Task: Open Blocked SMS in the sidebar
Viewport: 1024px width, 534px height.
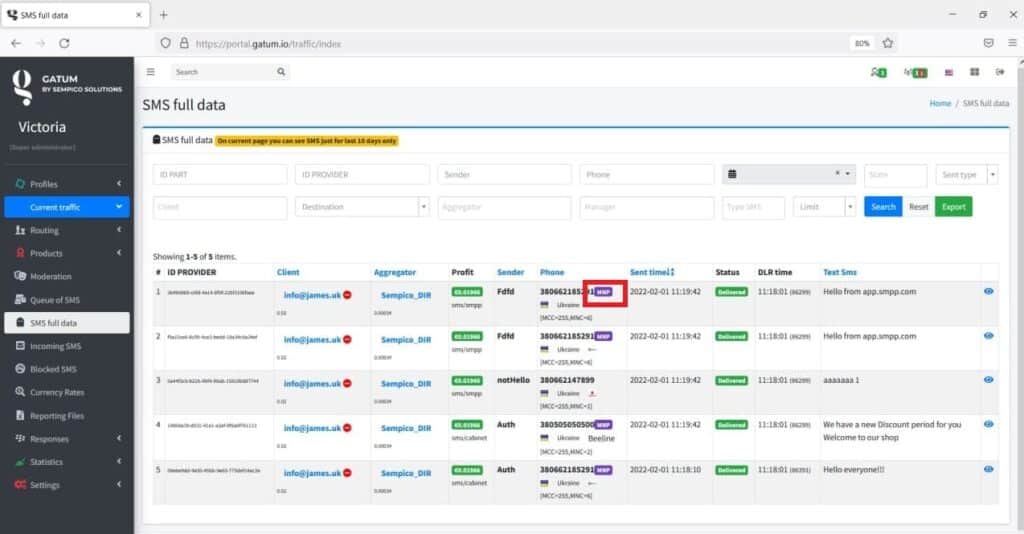Action: (x=67, y=369)
